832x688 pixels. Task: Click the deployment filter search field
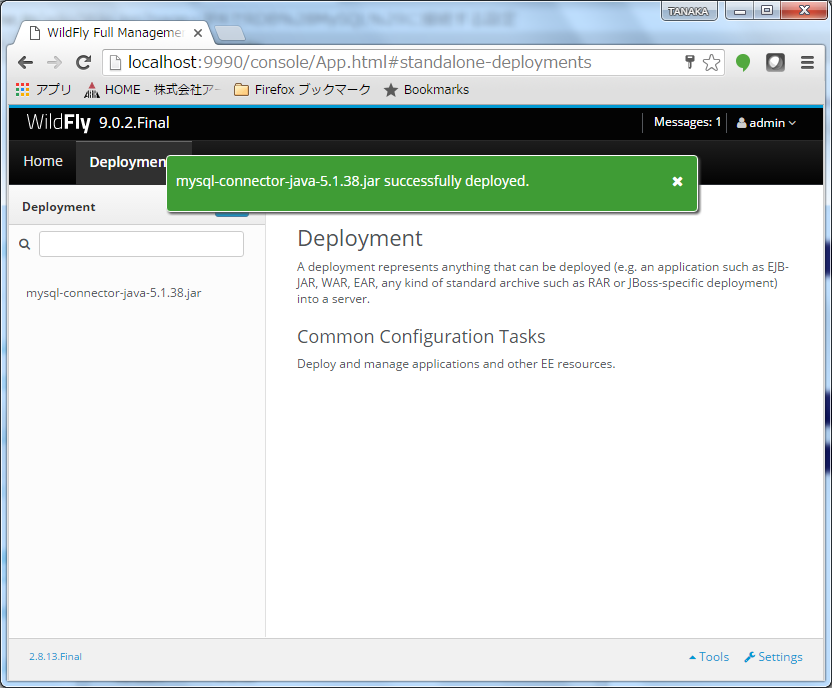[x=141, y=244]
